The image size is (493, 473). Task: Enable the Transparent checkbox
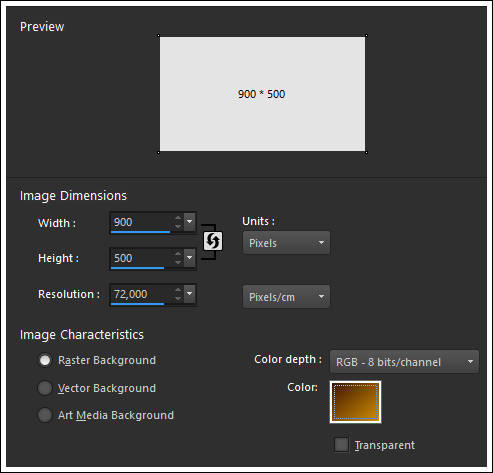[x=341, y=445]
